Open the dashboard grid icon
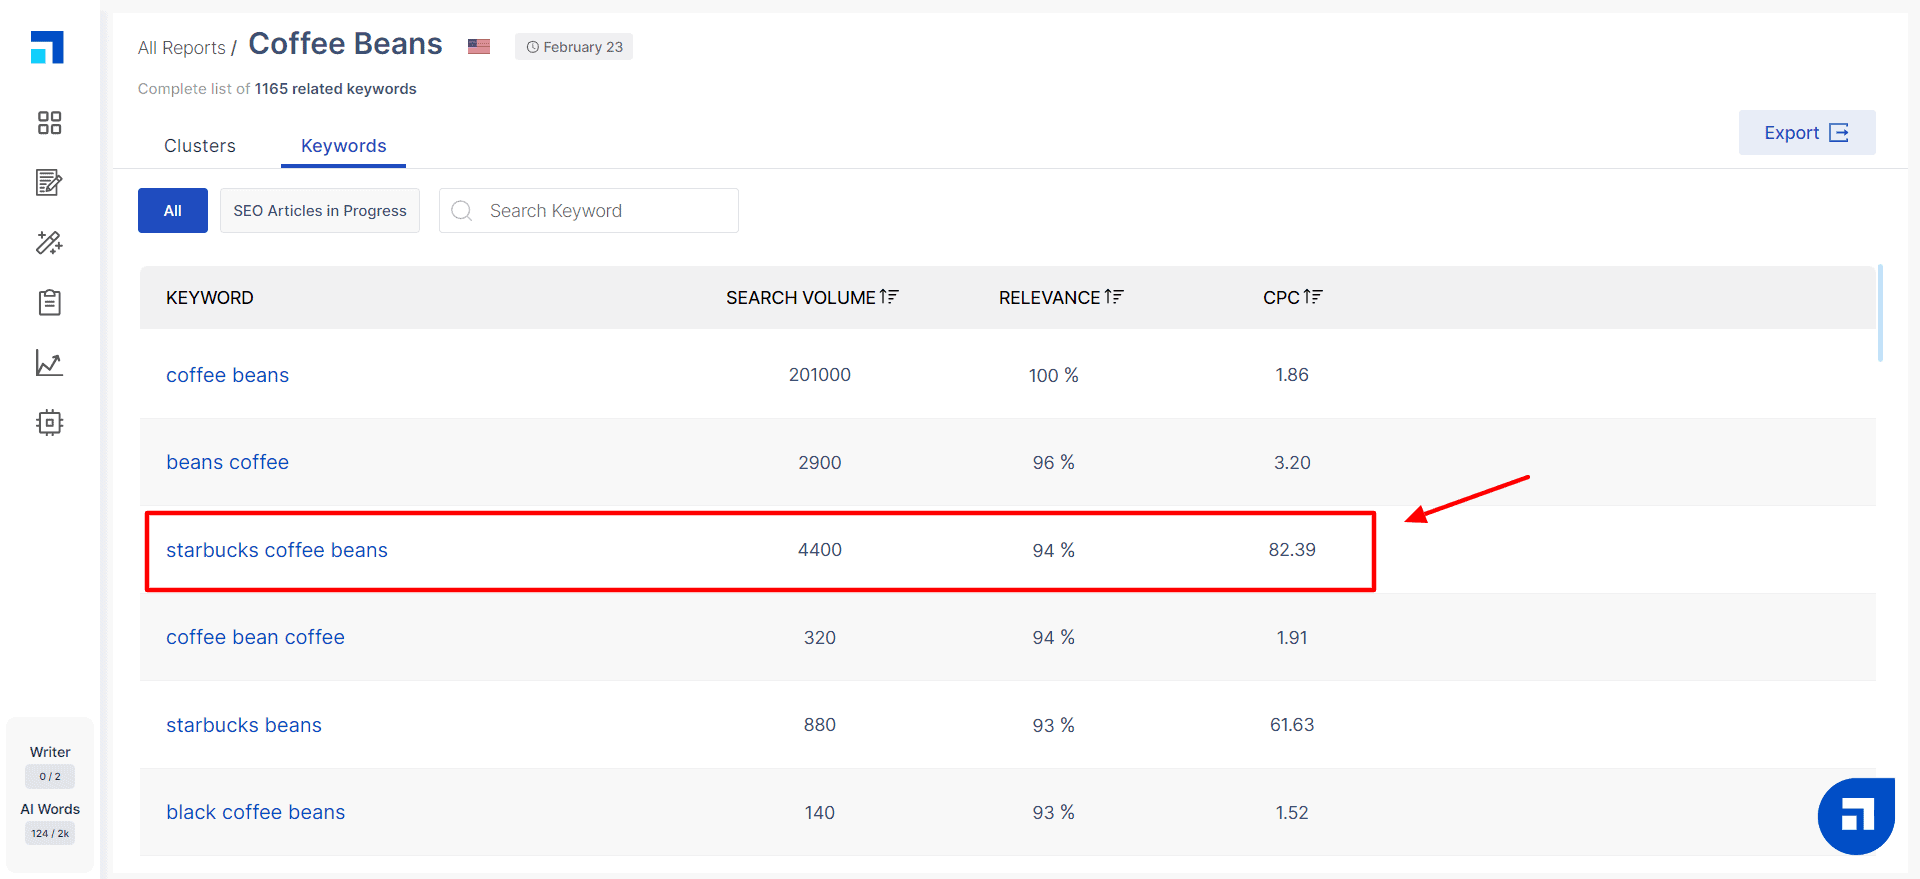Screen dimensions: 1920x879 pos(49,123)
